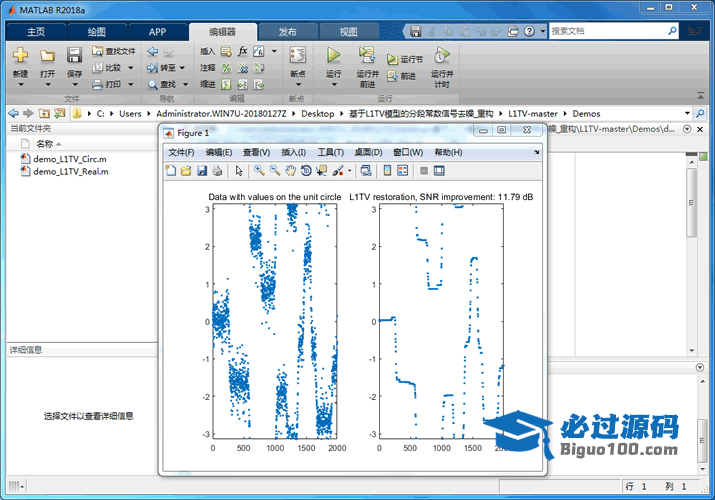Click the editor vertical scrollbar
This screenshot has height=500, width=715.
click(692, 202)
